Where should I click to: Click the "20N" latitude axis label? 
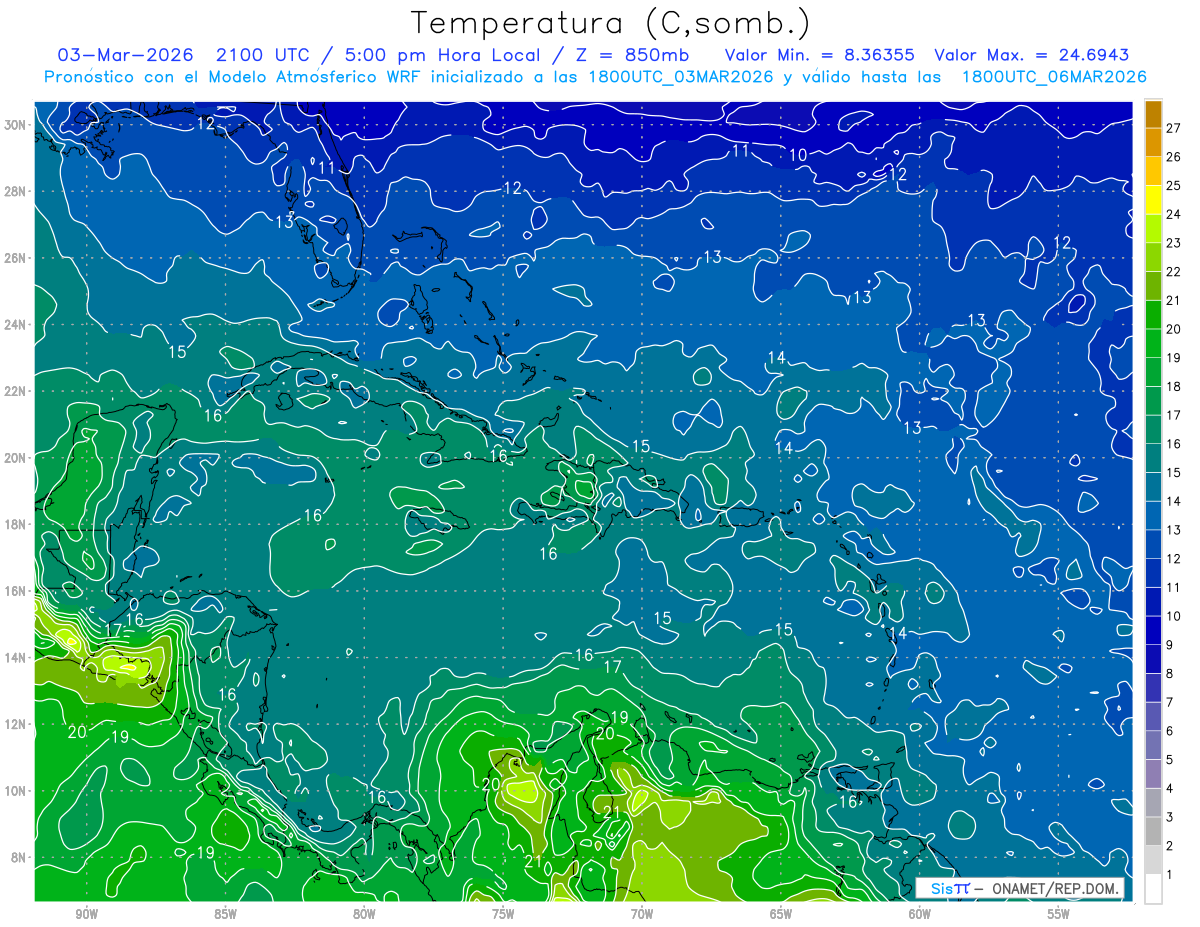(16, 458)
